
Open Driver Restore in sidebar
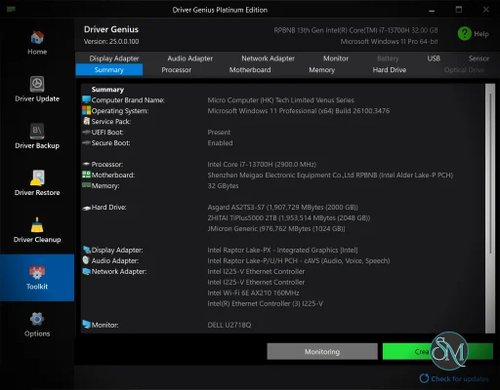pos(37,183)
